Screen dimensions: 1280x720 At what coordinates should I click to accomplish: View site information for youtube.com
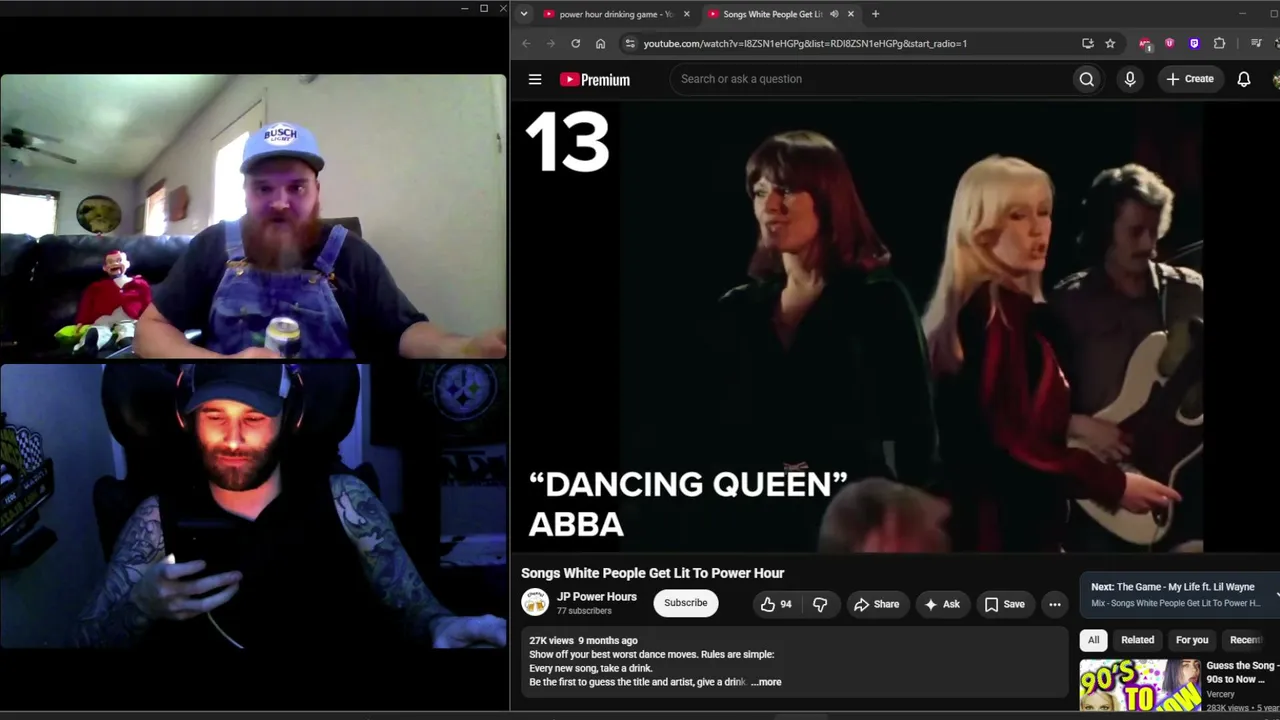coord(629,44)
